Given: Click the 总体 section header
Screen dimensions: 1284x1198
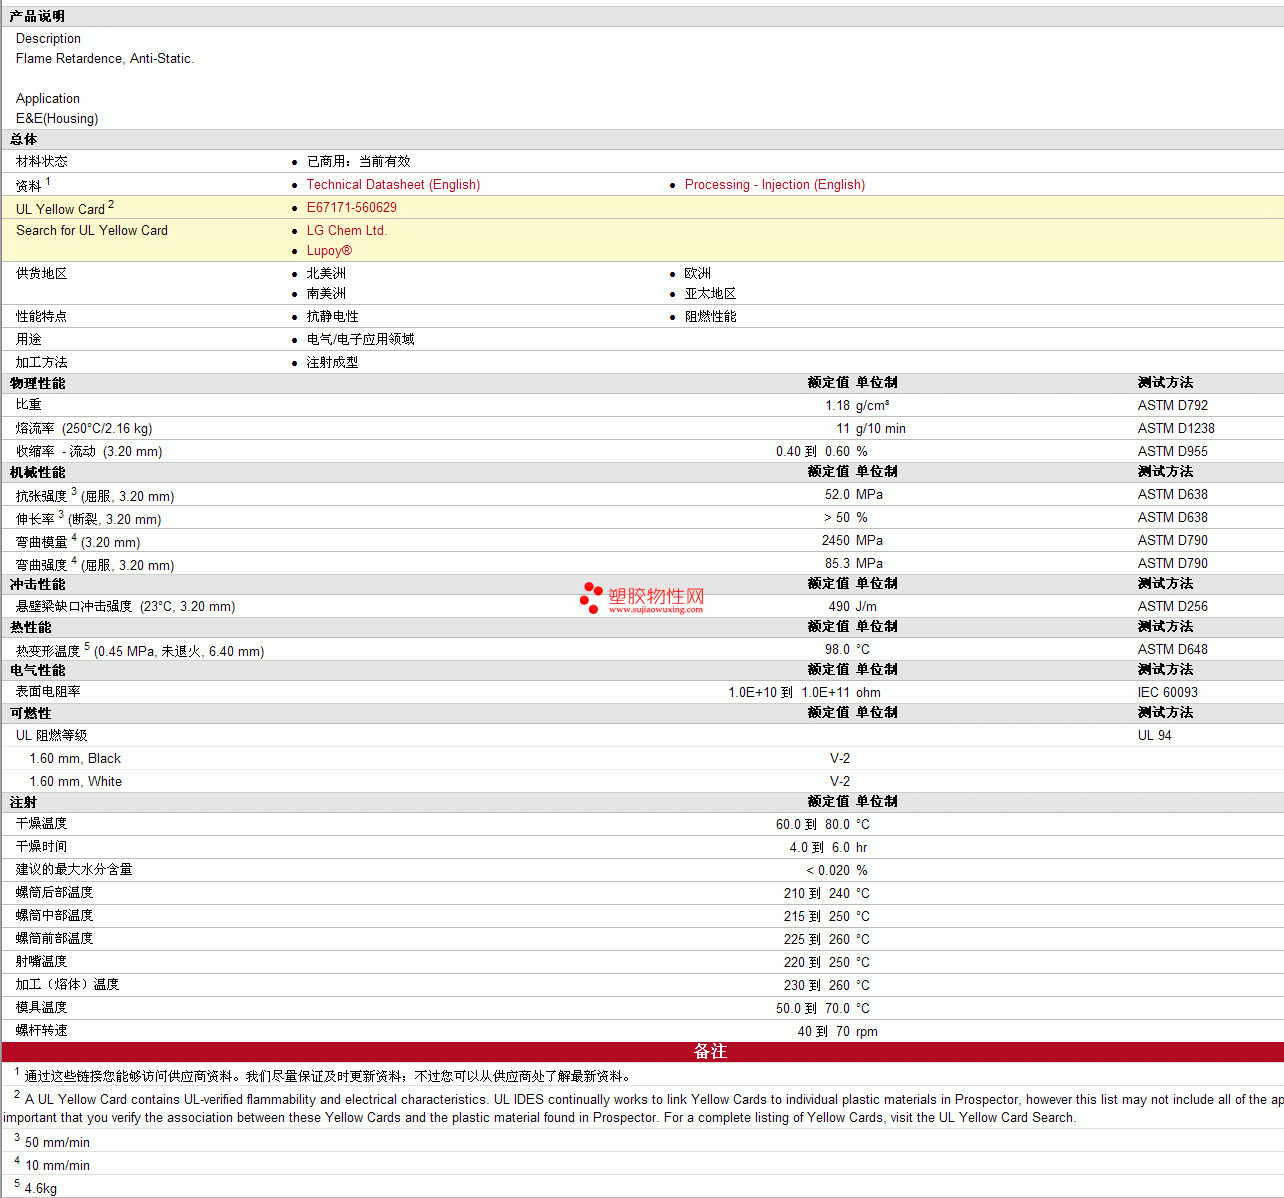Looking at the screenshot, I should (x=23, y=140).
